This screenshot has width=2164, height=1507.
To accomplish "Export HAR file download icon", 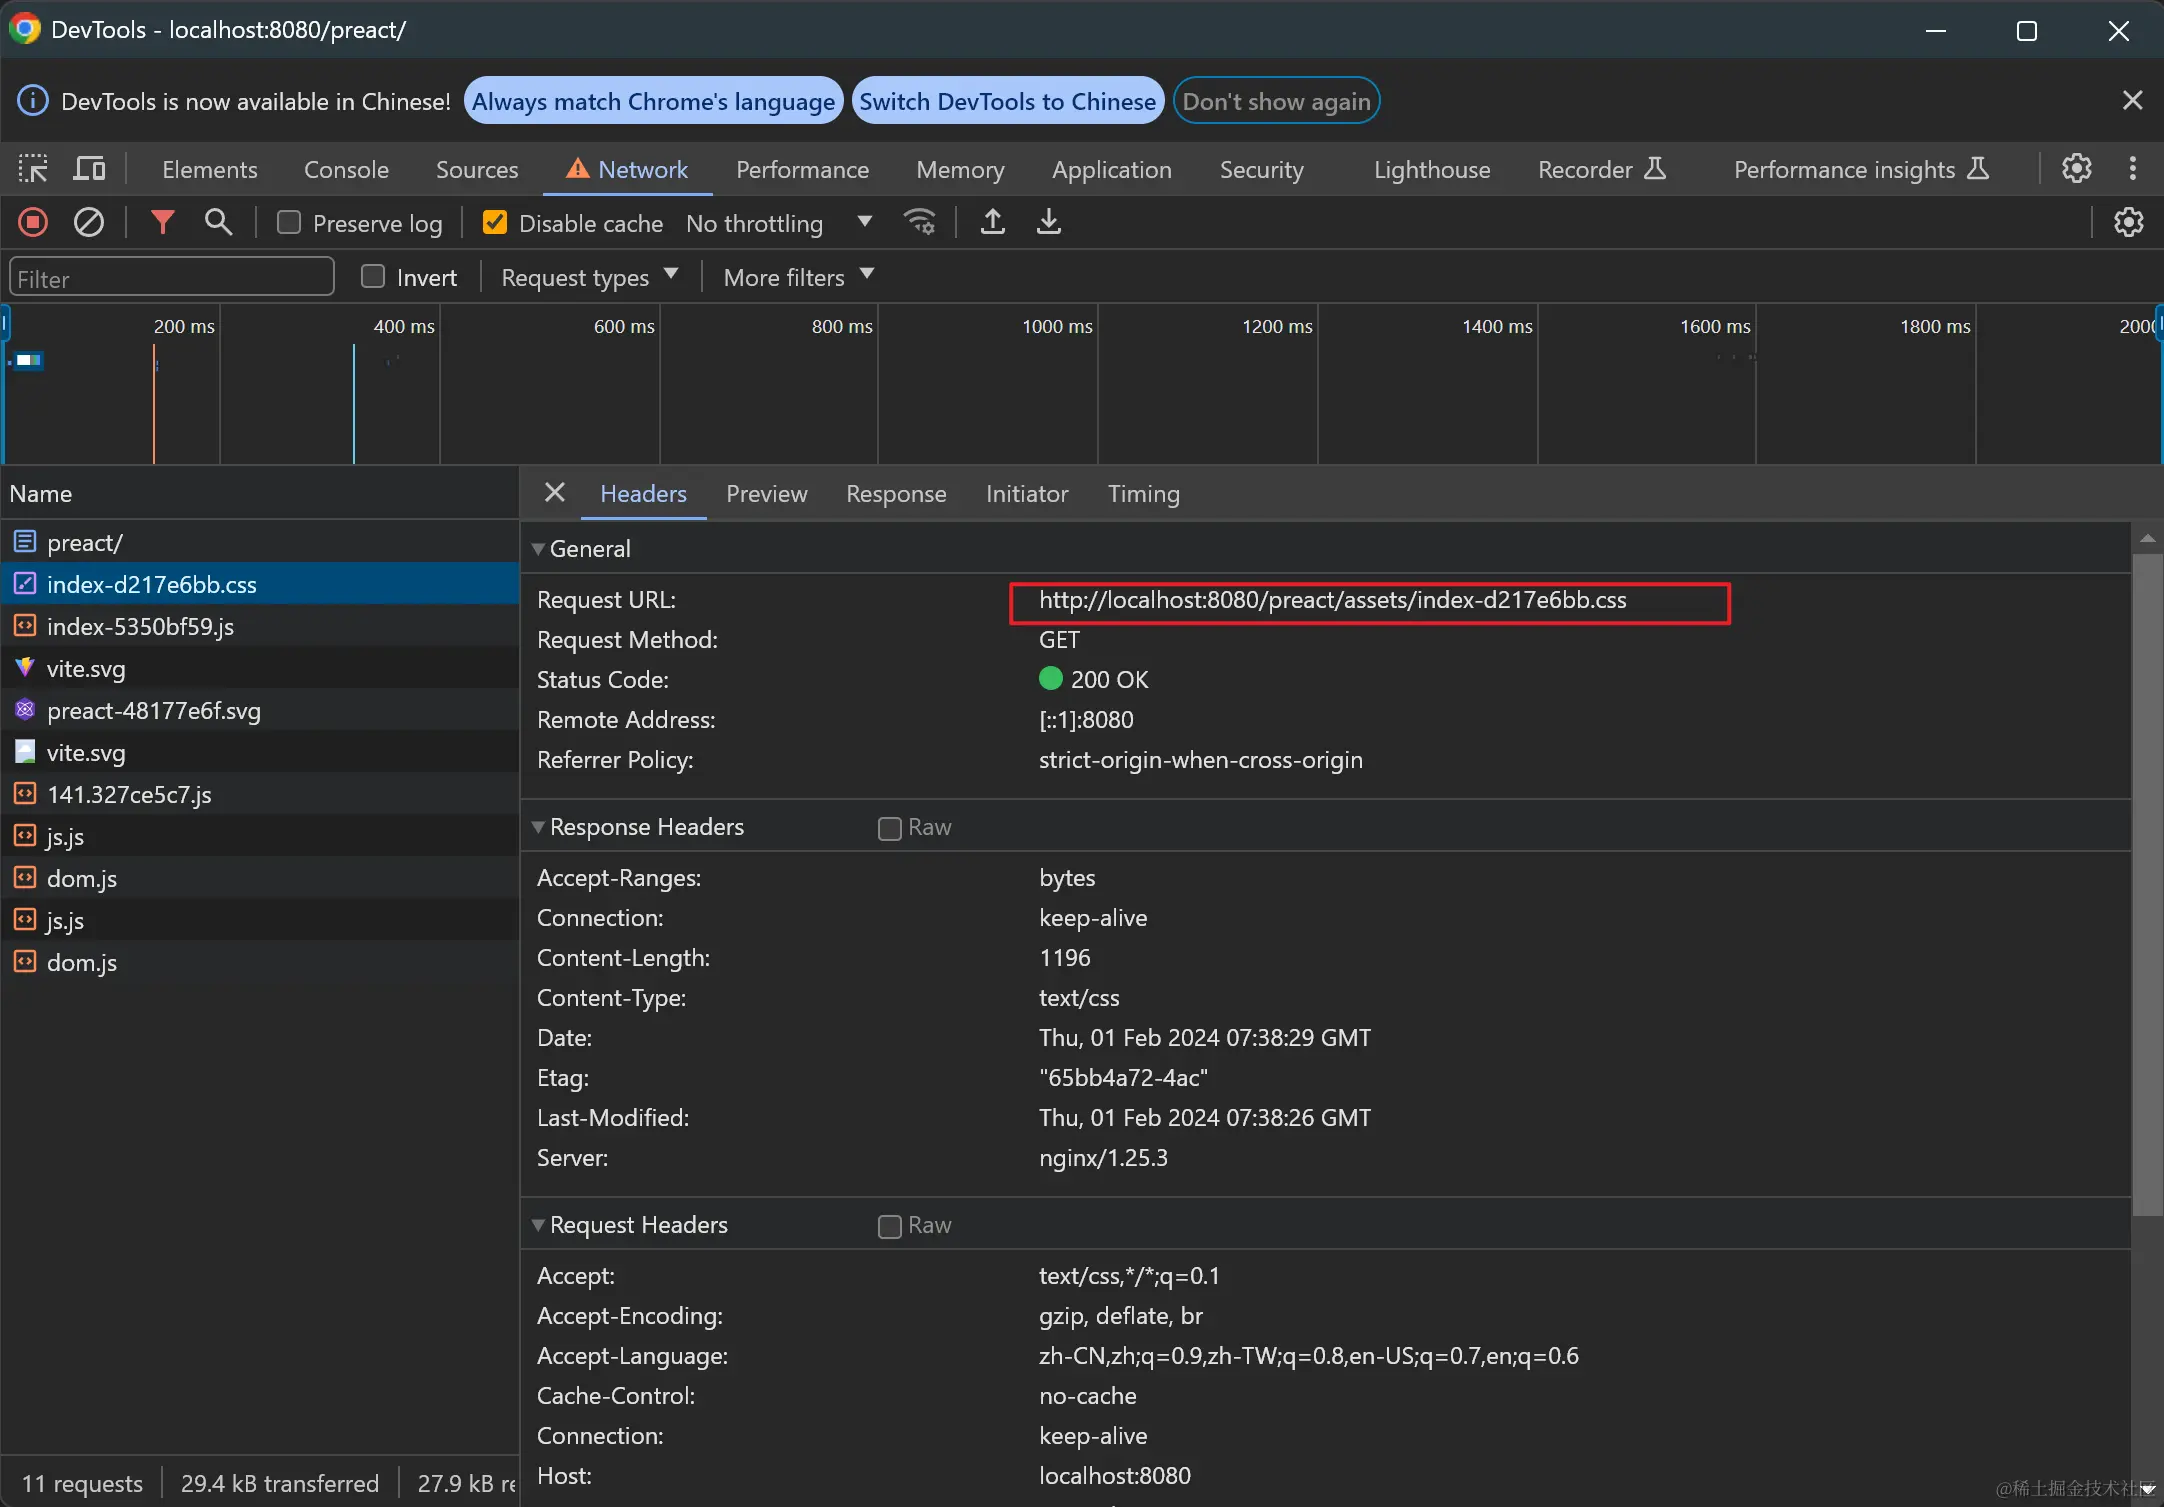I will click(1048, 222).
